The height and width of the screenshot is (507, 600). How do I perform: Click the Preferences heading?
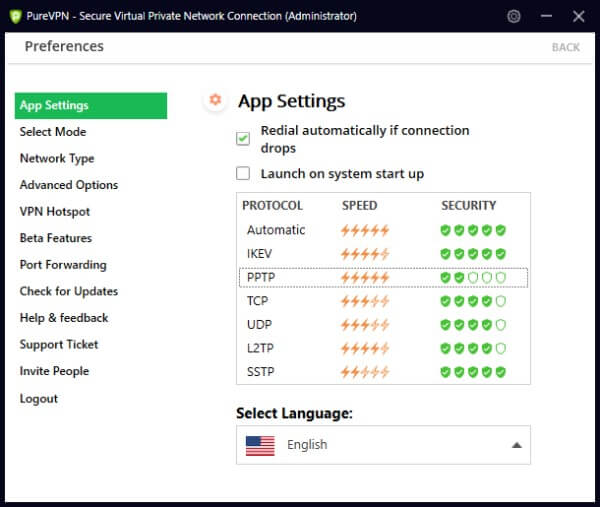pyautogui.click(x=64, y=46)
